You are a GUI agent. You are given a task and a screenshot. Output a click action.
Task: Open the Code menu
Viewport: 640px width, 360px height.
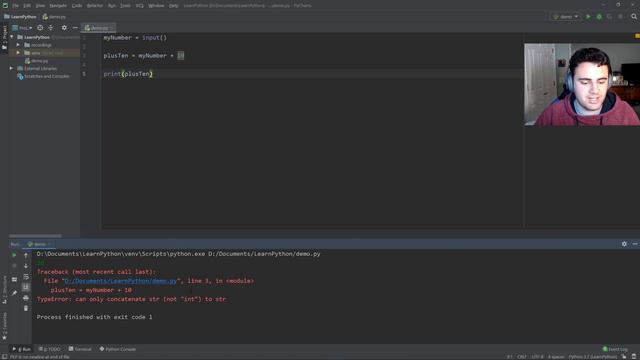pyautogui.click(x=77, y=6)
